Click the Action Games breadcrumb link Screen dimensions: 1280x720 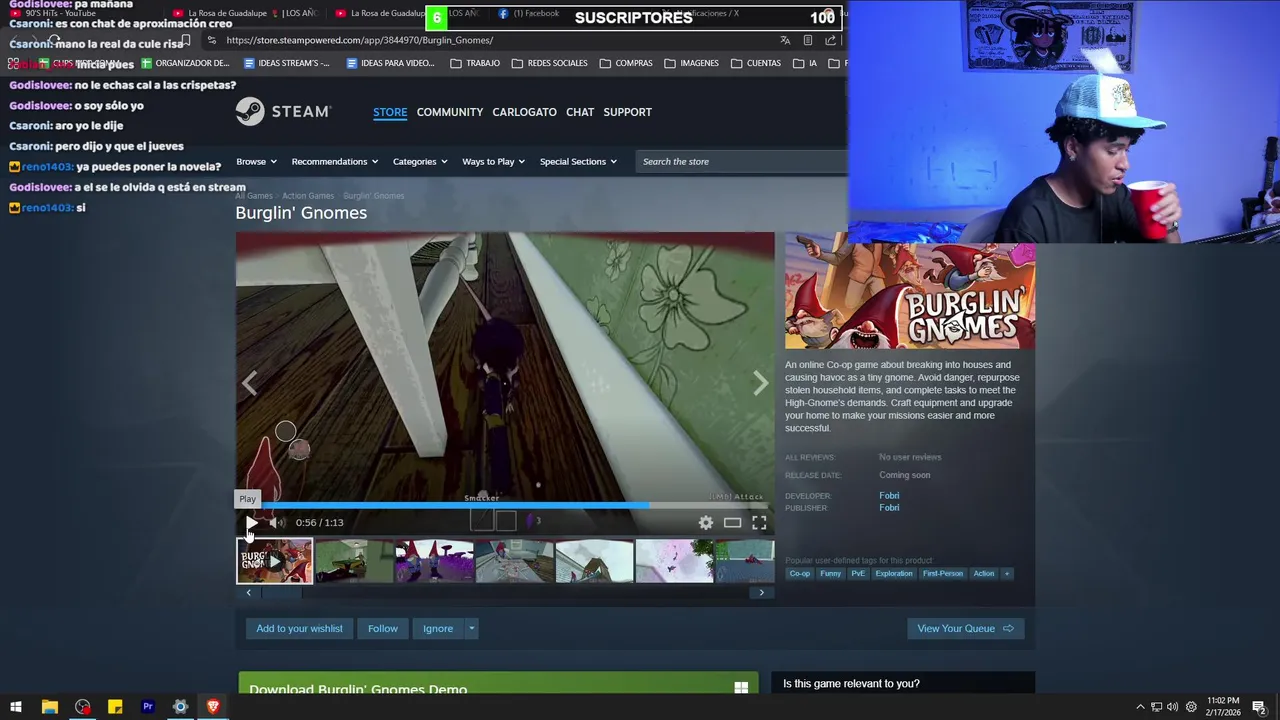[308, 196]
